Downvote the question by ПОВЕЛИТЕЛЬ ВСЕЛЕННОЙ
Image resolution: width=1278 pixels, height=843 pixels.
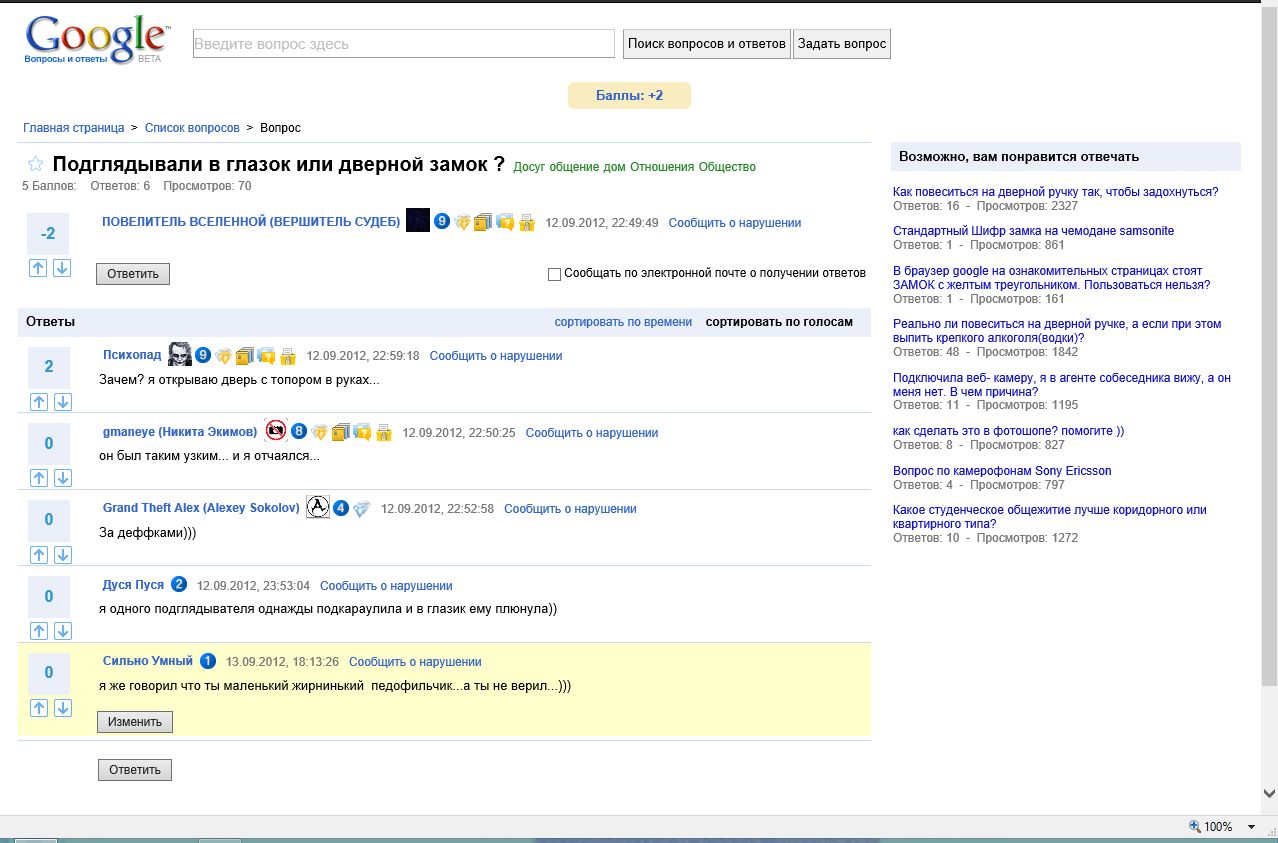[62, 268]
